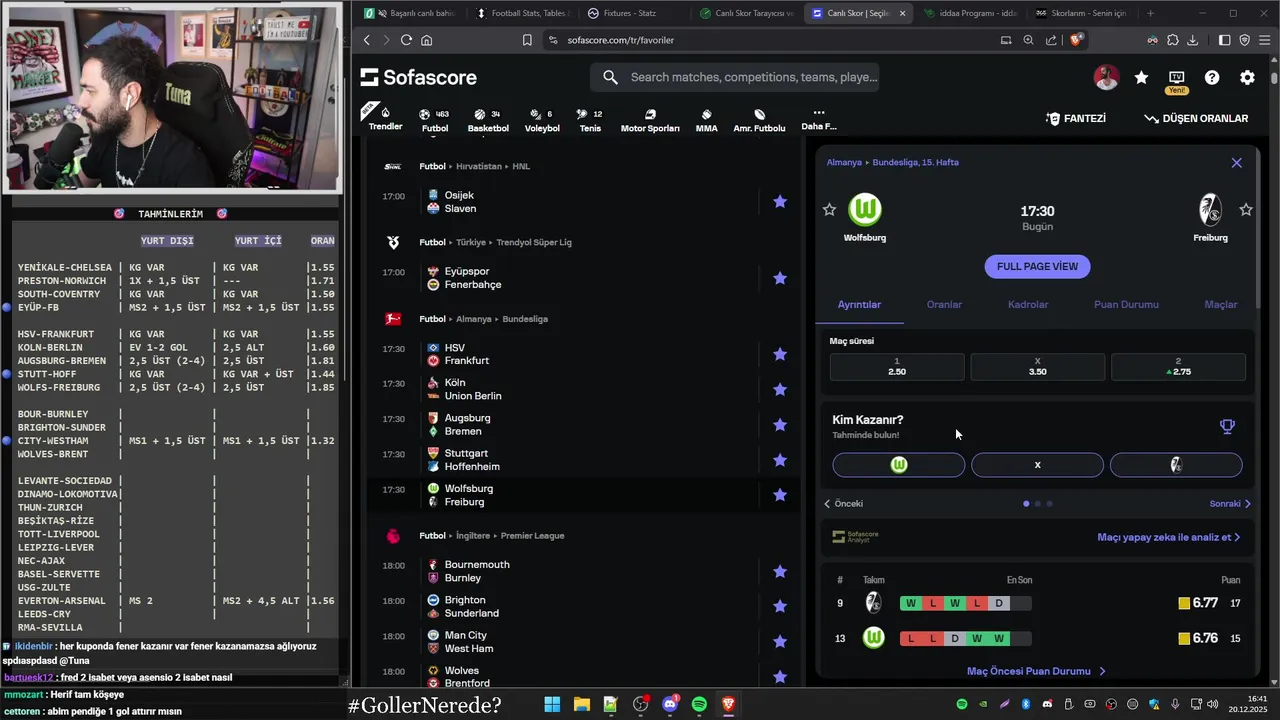Select Tenis sport category
Screen dimensions: 1280x720
591,120
